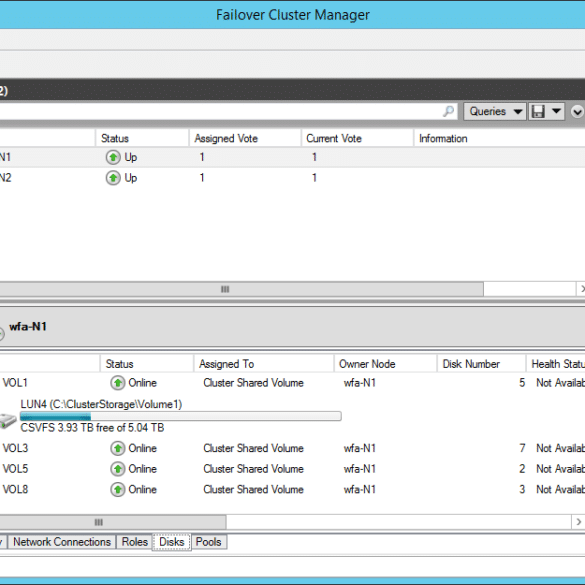The width and height of the screenshot is (585, 585).
Task: Expand the round chevron button beside save
Action: coord(577,111)
